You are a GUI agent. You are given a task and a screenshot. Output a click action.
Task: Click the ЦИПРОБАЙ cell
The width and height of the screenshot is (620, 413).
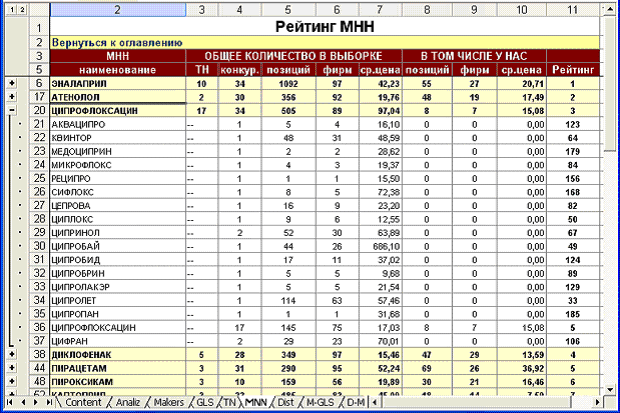[x=118, y=246]
